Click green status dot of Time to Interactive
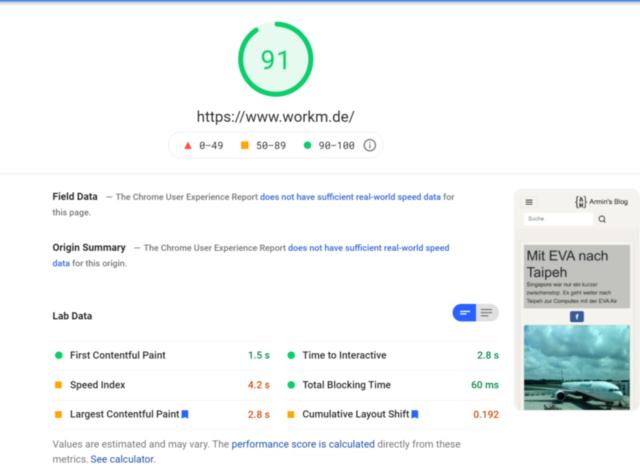640x474 pixels. click(x=291, y=355)
